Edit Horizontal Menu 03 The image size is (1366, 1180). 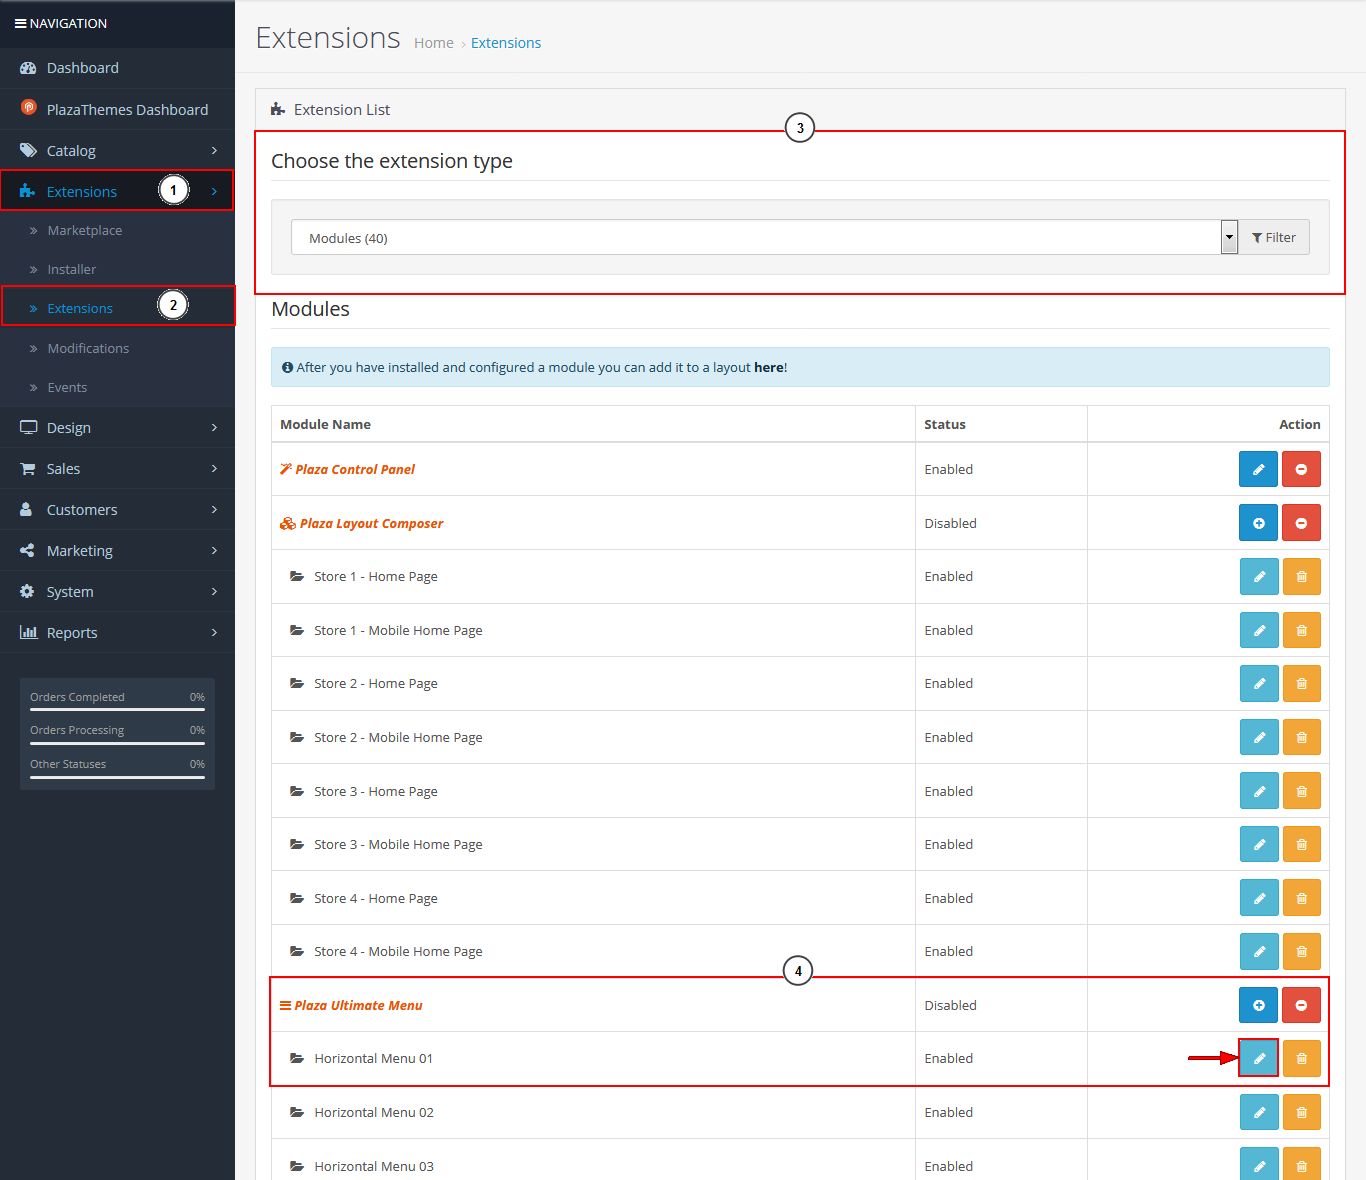(x=1259, y=1165)
